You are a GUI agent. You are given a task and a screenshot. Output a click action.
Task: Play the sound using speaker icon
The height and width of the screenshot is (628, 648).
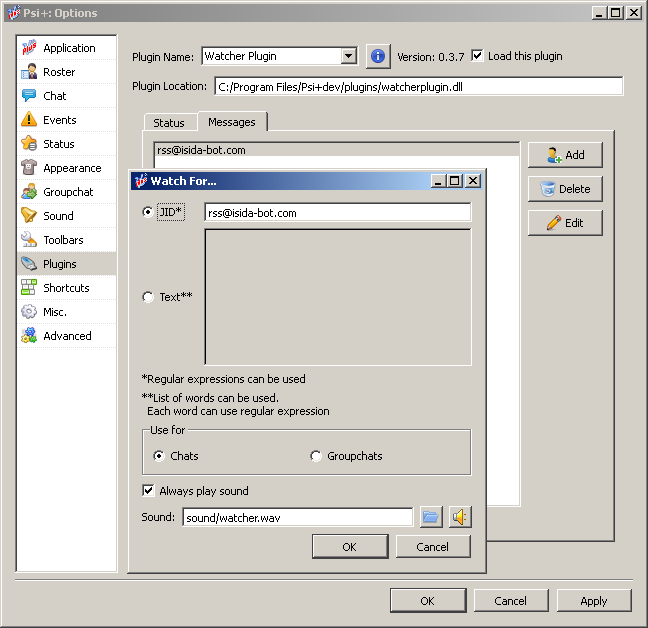[459, 517]
